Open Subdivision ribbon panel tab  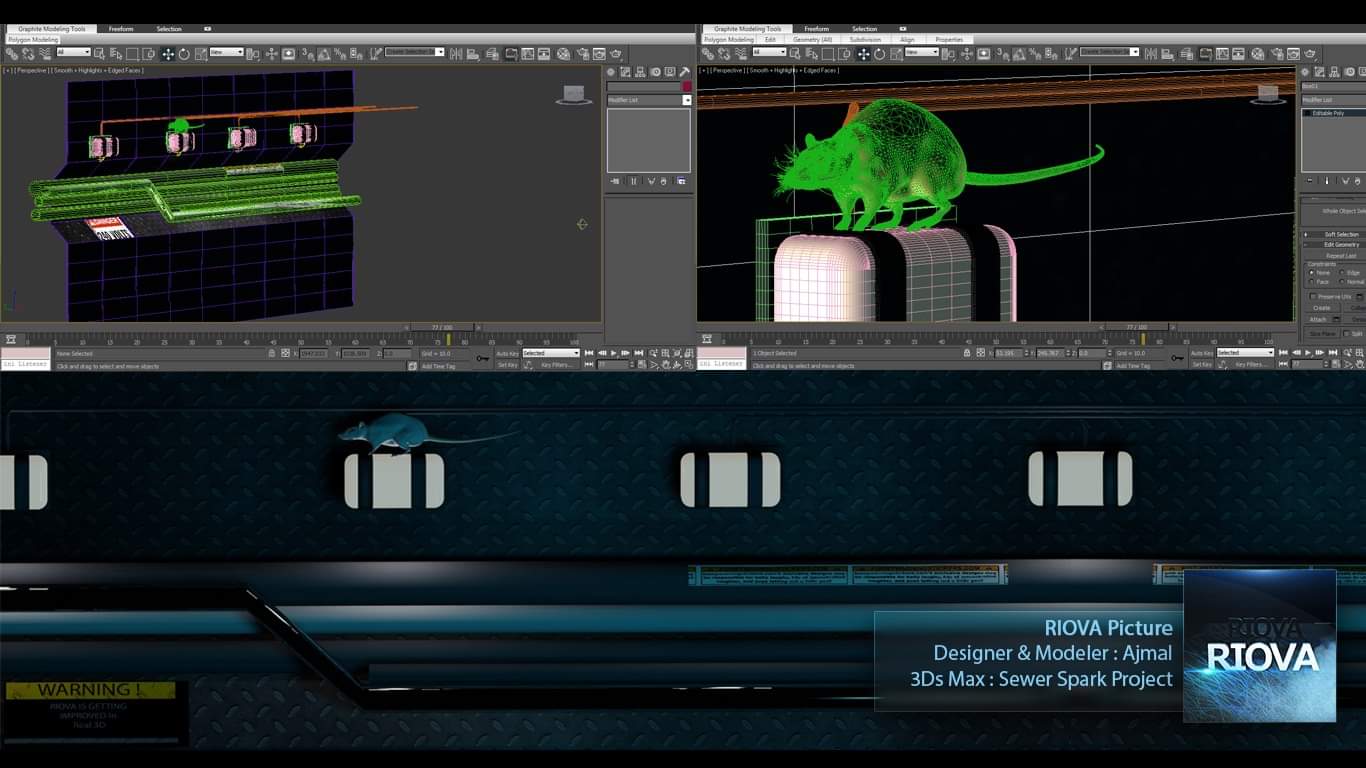[865, 39]
